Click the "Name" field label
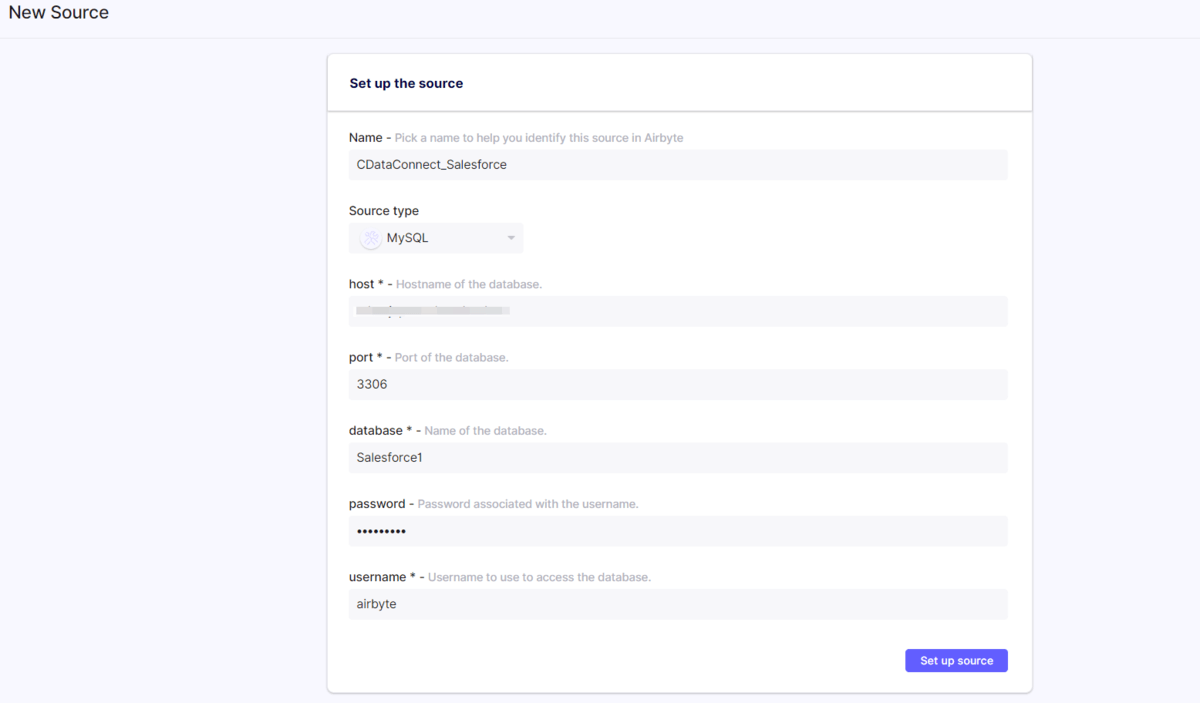Screen dimensions: 1200x703 pos(365,138)
